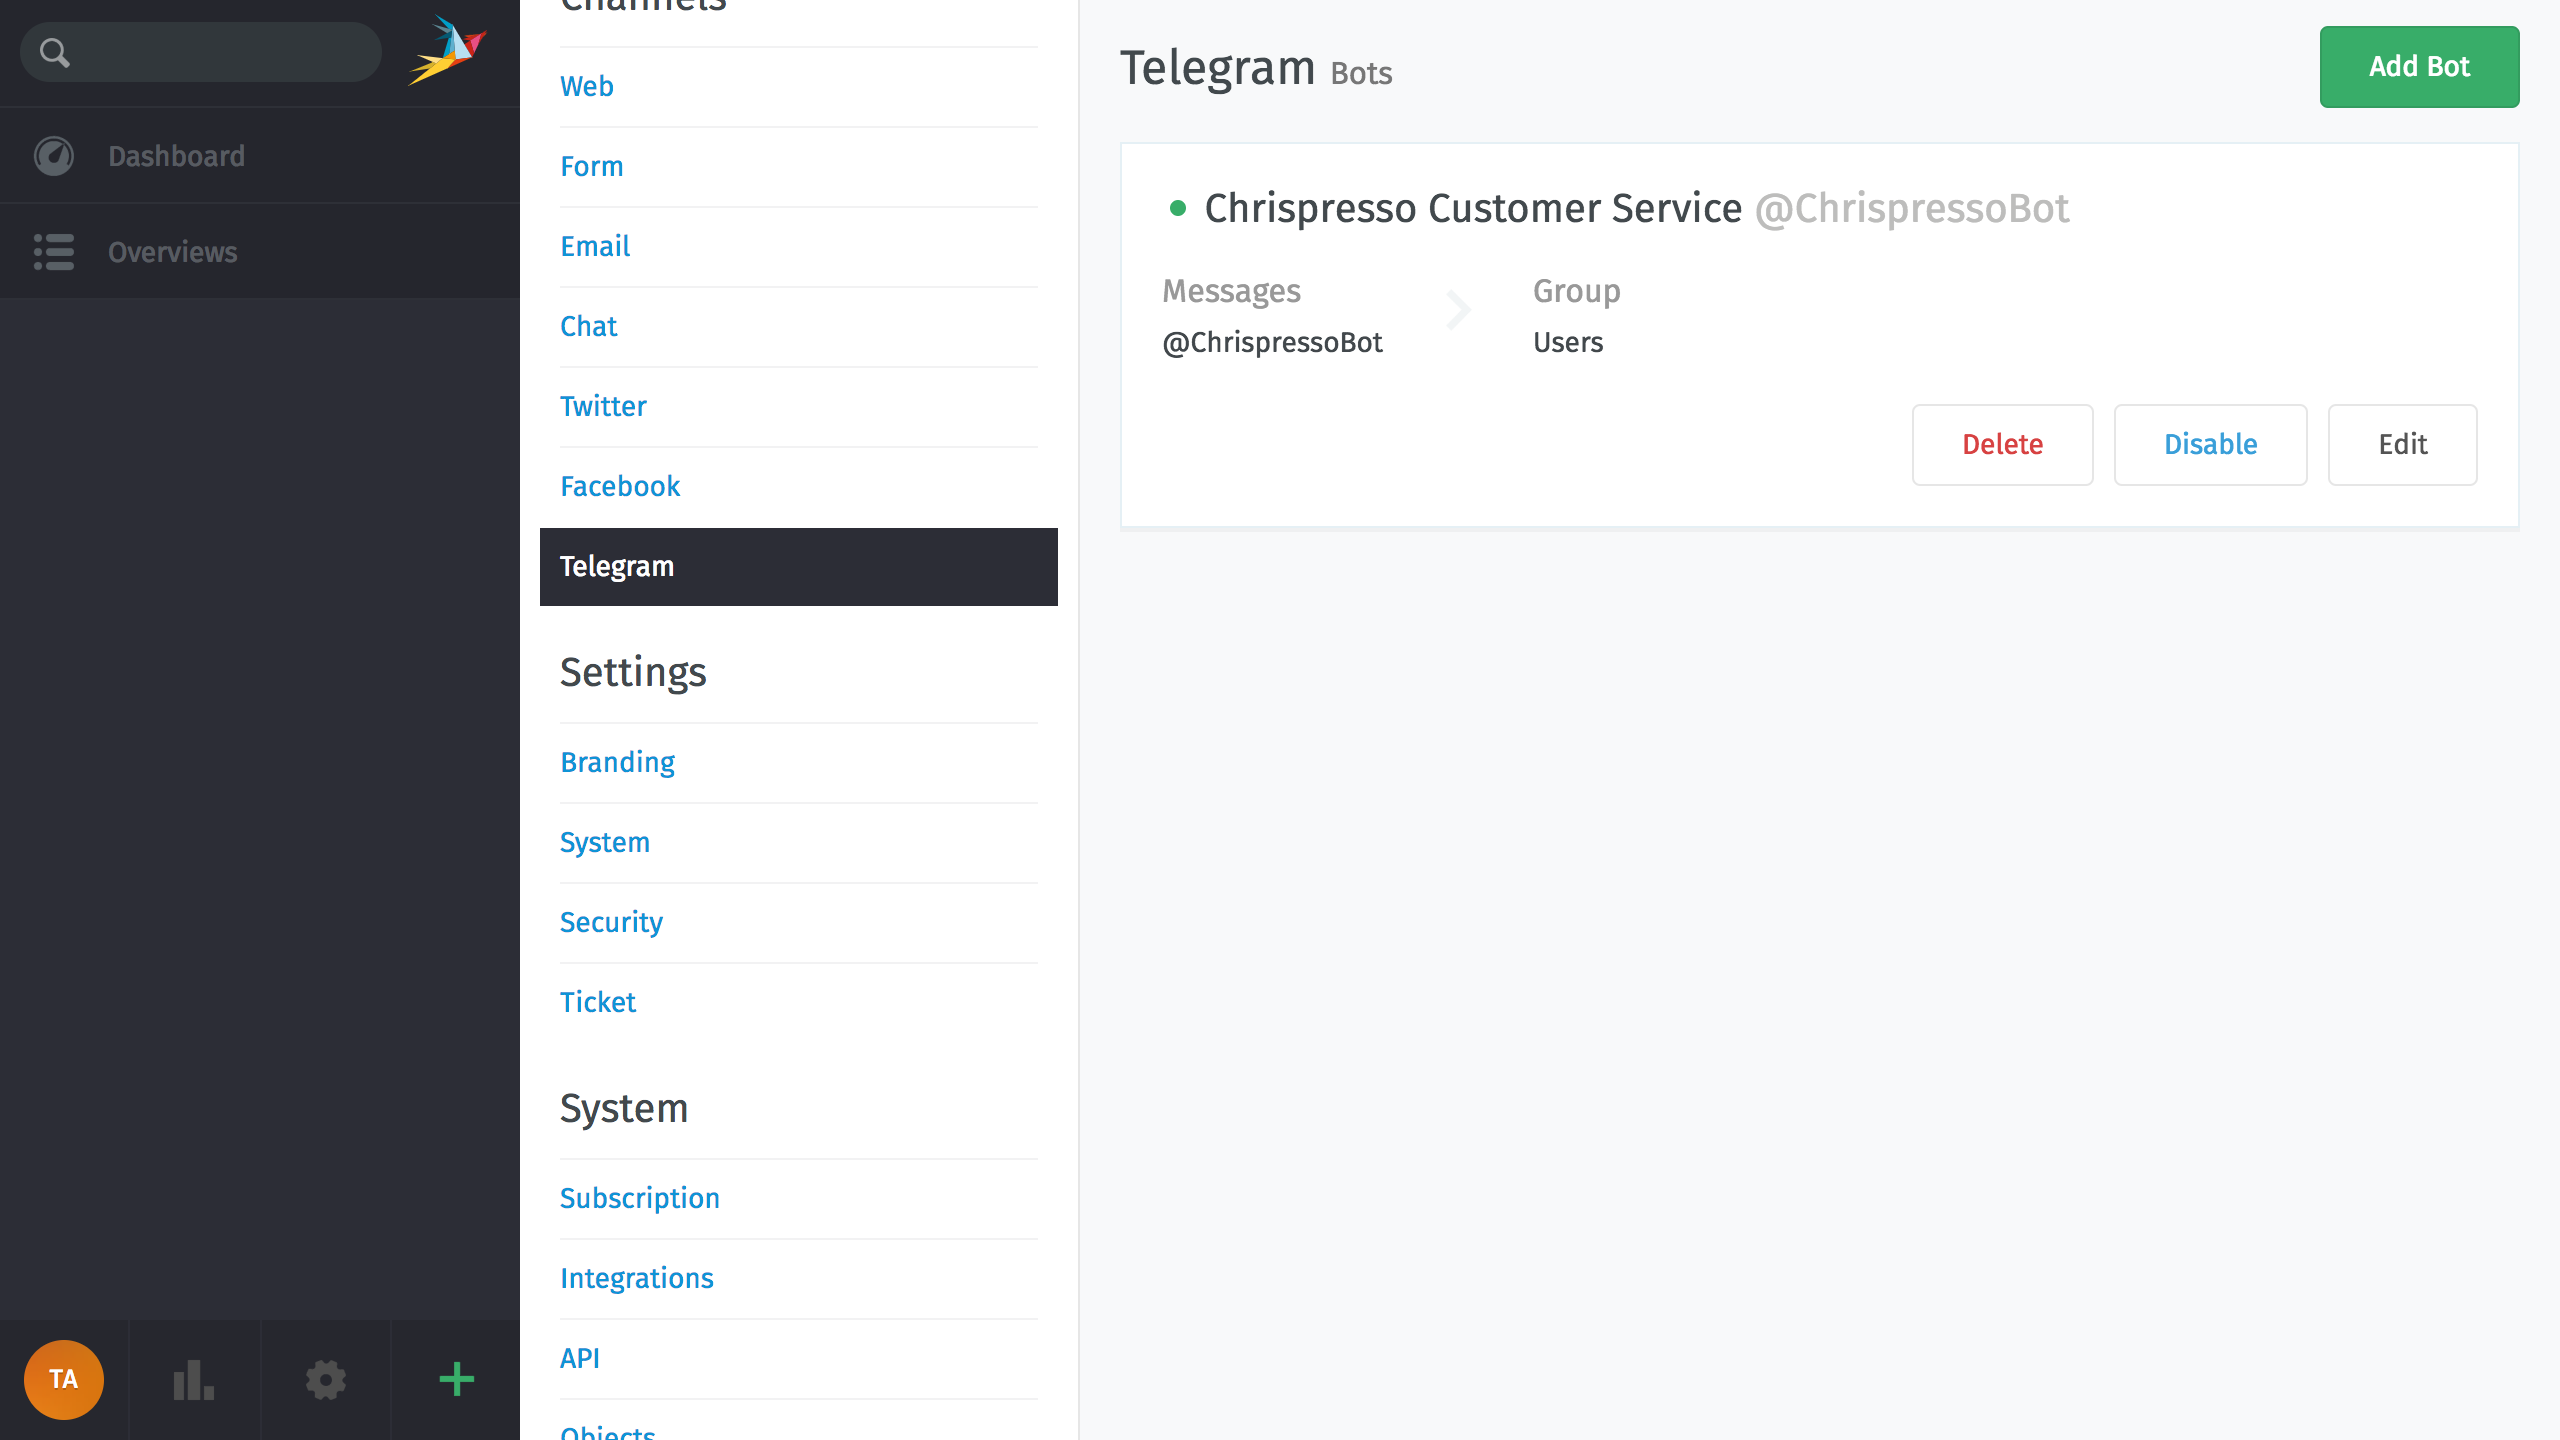
Task: Click the chevron between Messages and Group
Action: [1458, 310]
